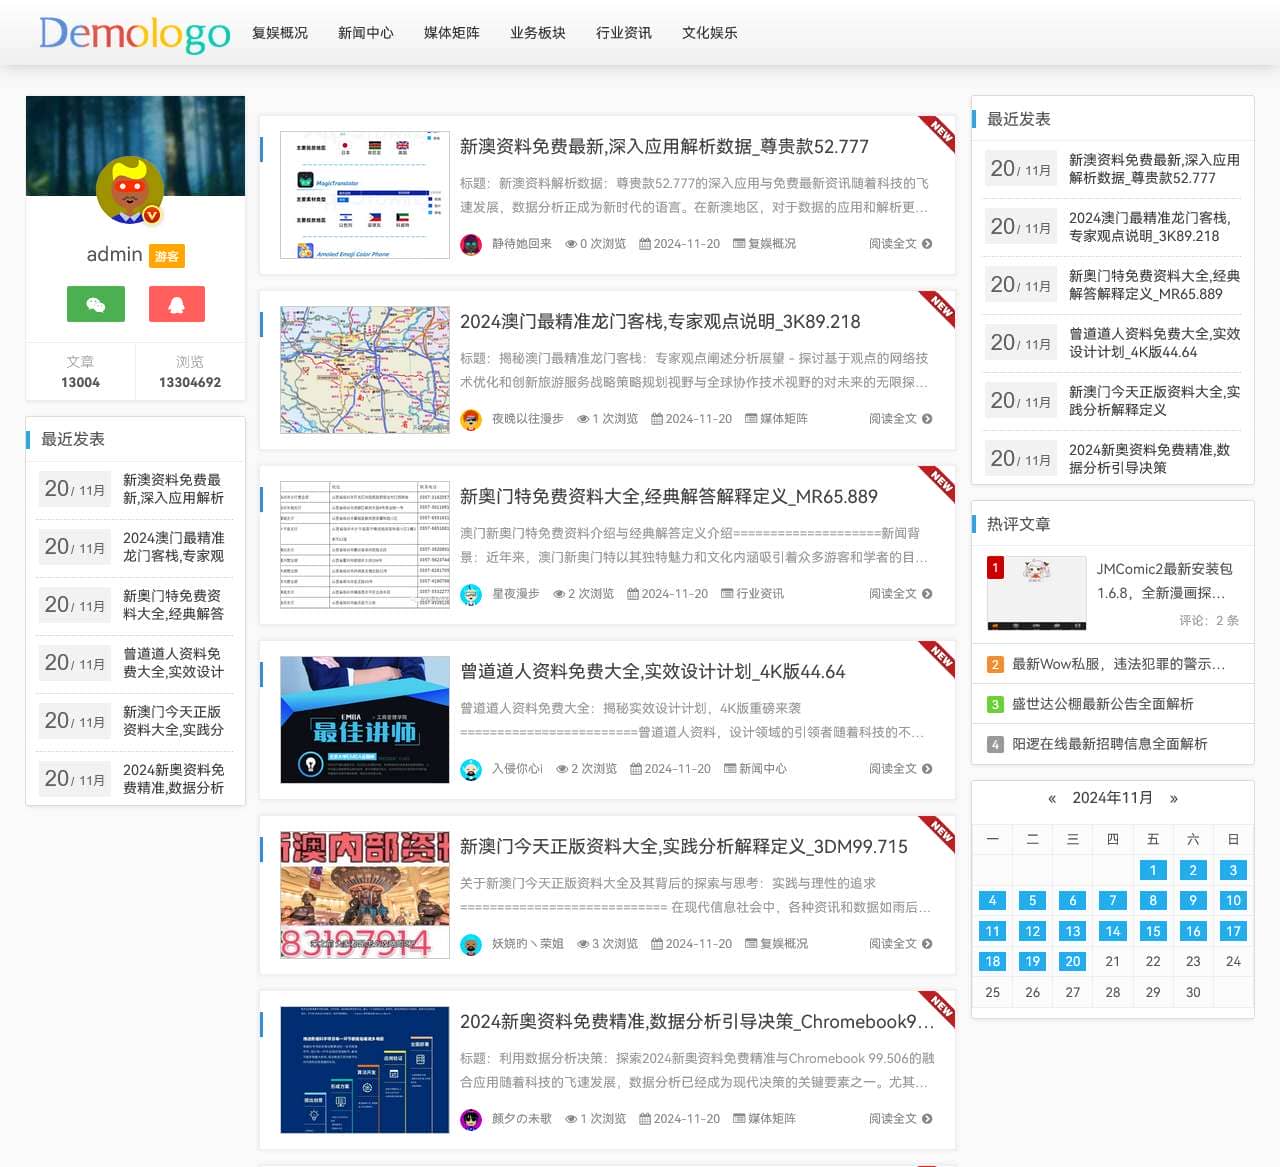
Task: Open the 业务板块 menu item
Action: 537,33
